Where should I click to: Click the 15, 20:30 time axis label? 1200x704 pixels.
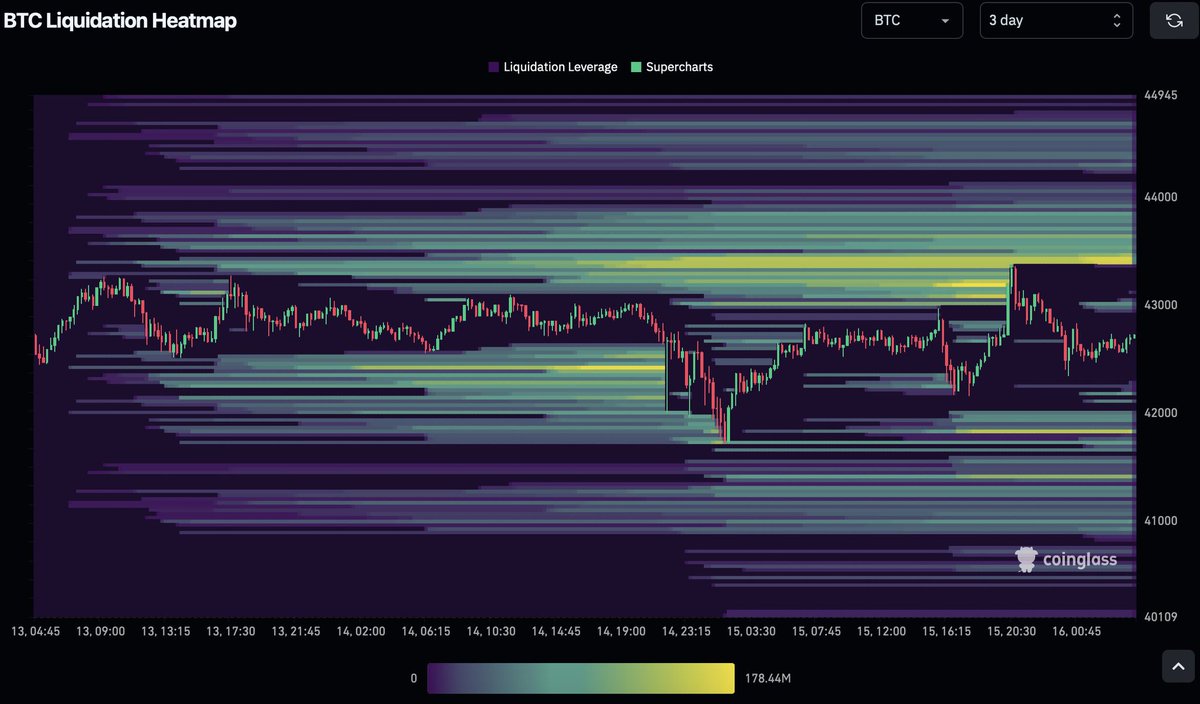1011,632
